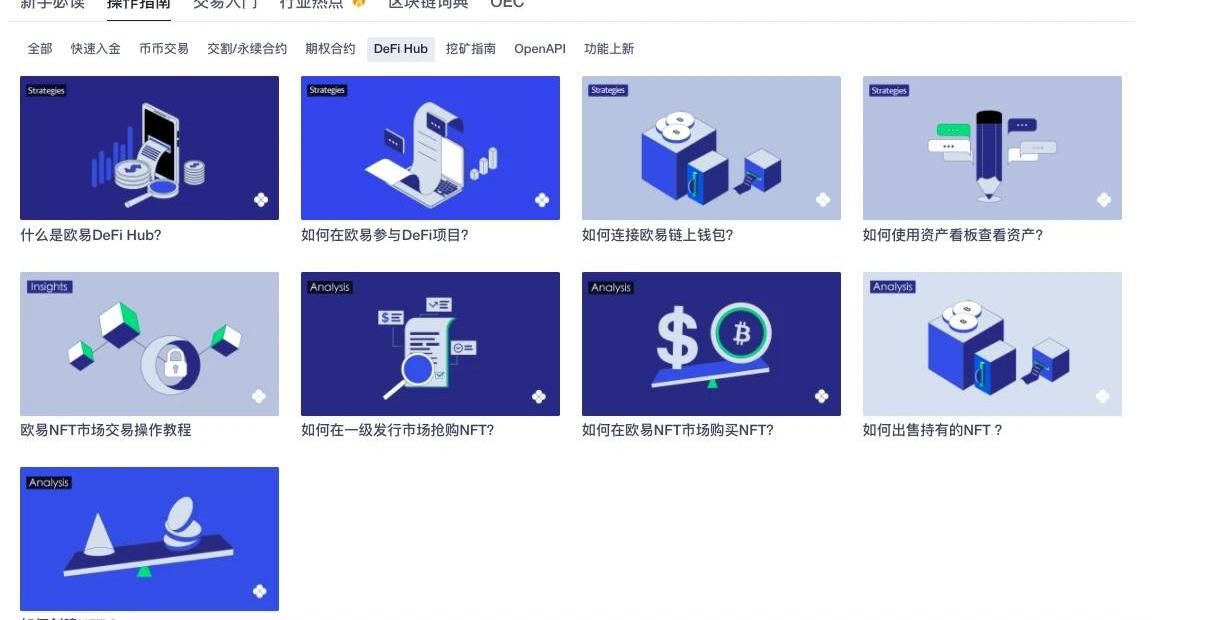Click OKX logo icon on 欧易NFT市场交易操作教程 card

pos(259,396)
